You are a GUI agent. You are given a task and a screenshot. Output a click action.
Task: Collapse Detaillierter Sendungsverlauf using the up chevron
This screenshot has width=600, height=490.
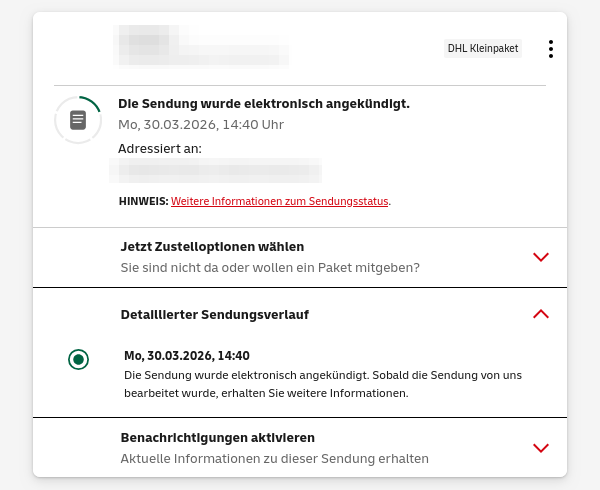click(x=541, y=314)
